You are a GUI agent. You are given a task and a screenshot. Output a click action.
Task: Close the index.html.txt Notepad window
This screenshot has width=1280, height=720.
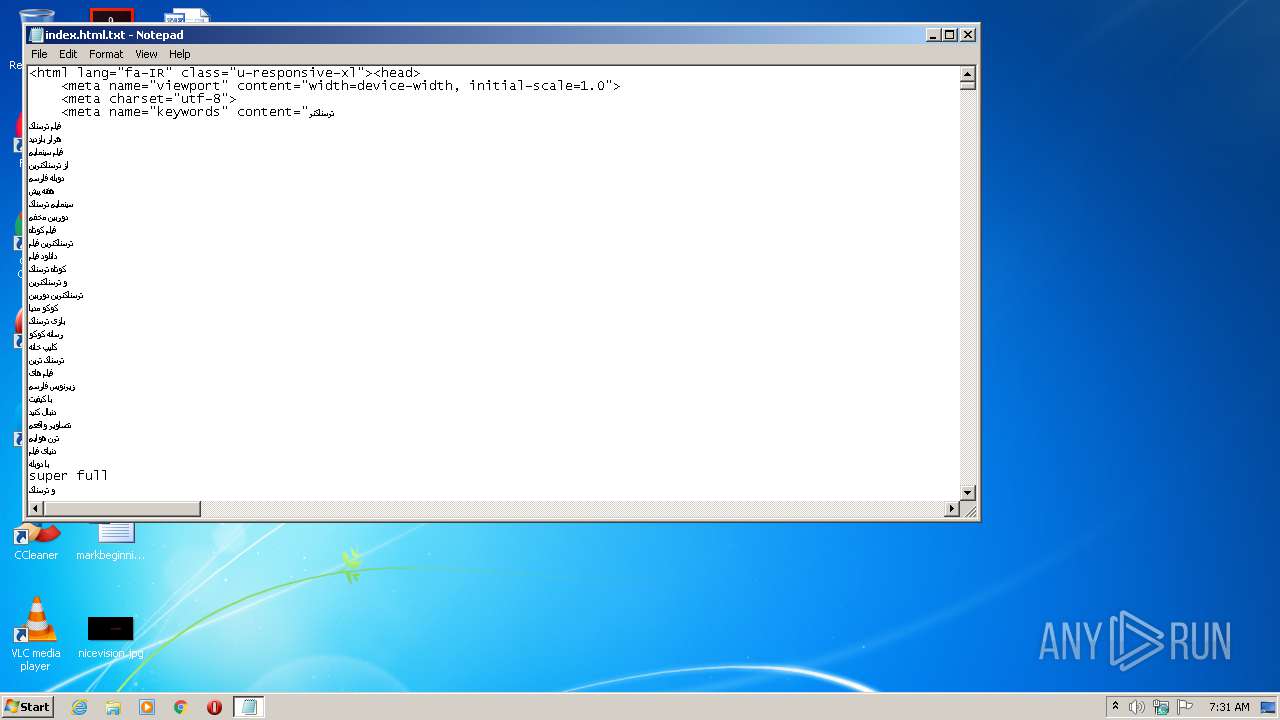[x=967, y=34]
